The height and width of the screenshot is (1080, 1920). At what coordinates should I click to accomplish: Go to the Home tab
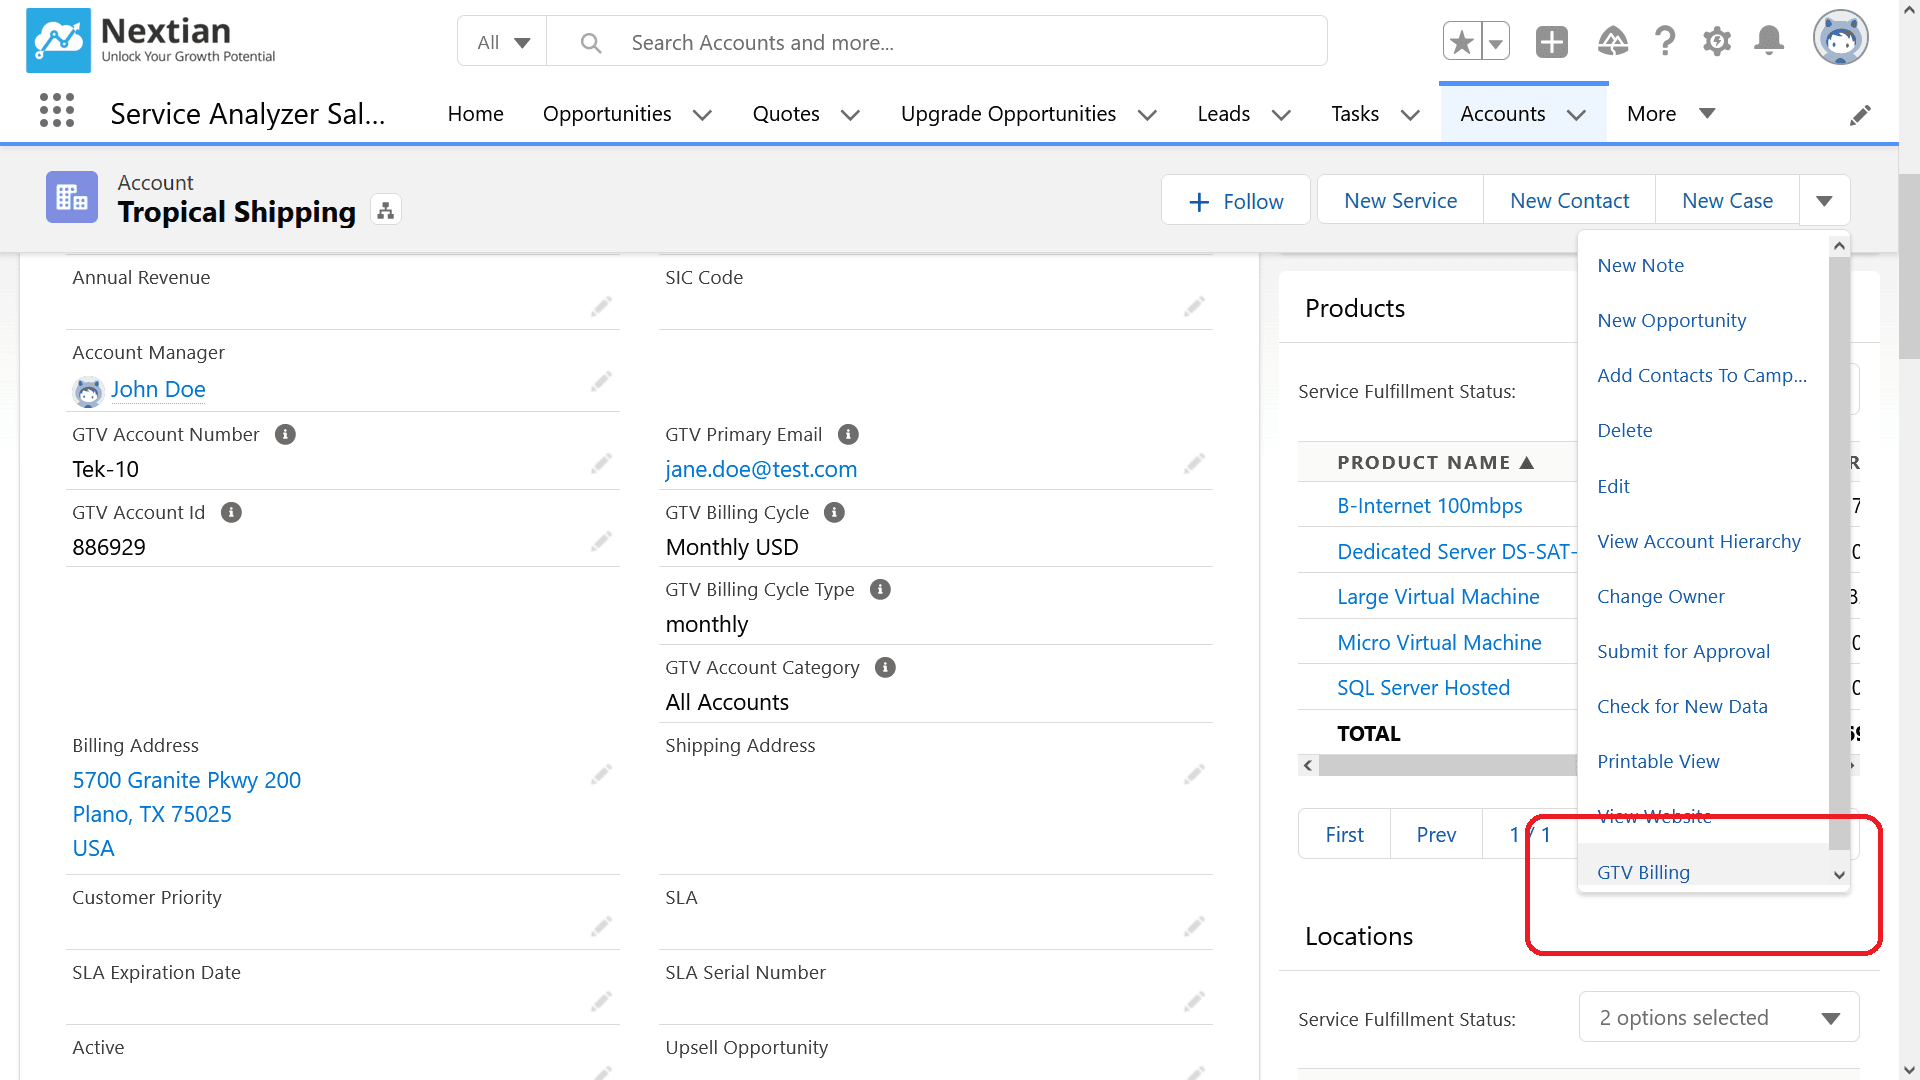coord(475,114)
